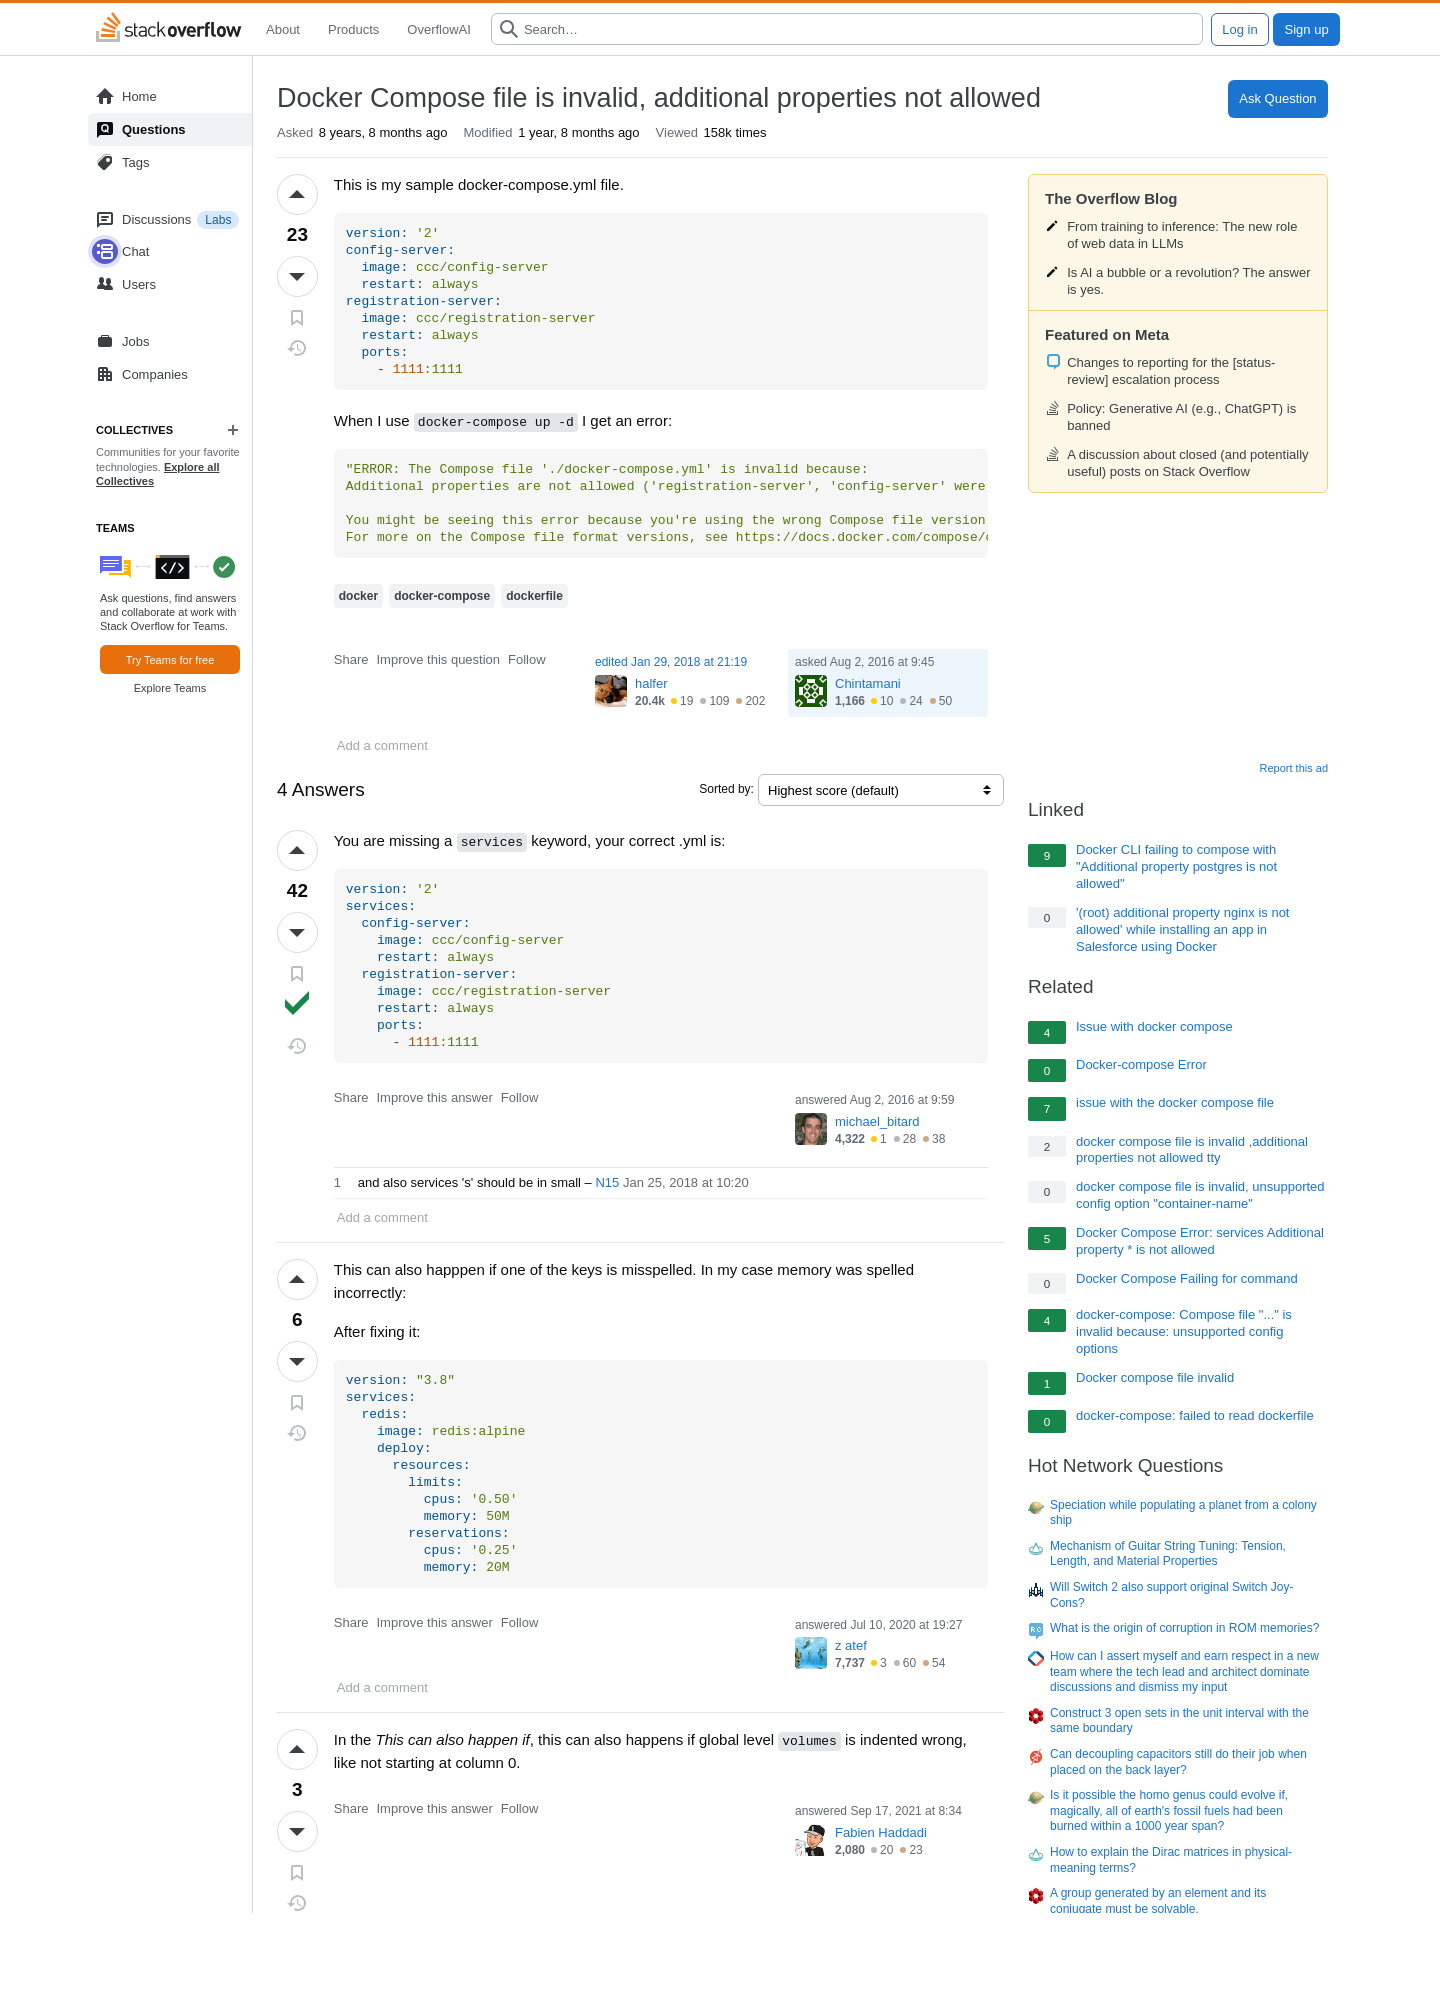Open 'What is the origin of corruption in ROM memories?'
Image resolution: width=1440 pixels, height=2000 pixels.
coord(1184,1628)
